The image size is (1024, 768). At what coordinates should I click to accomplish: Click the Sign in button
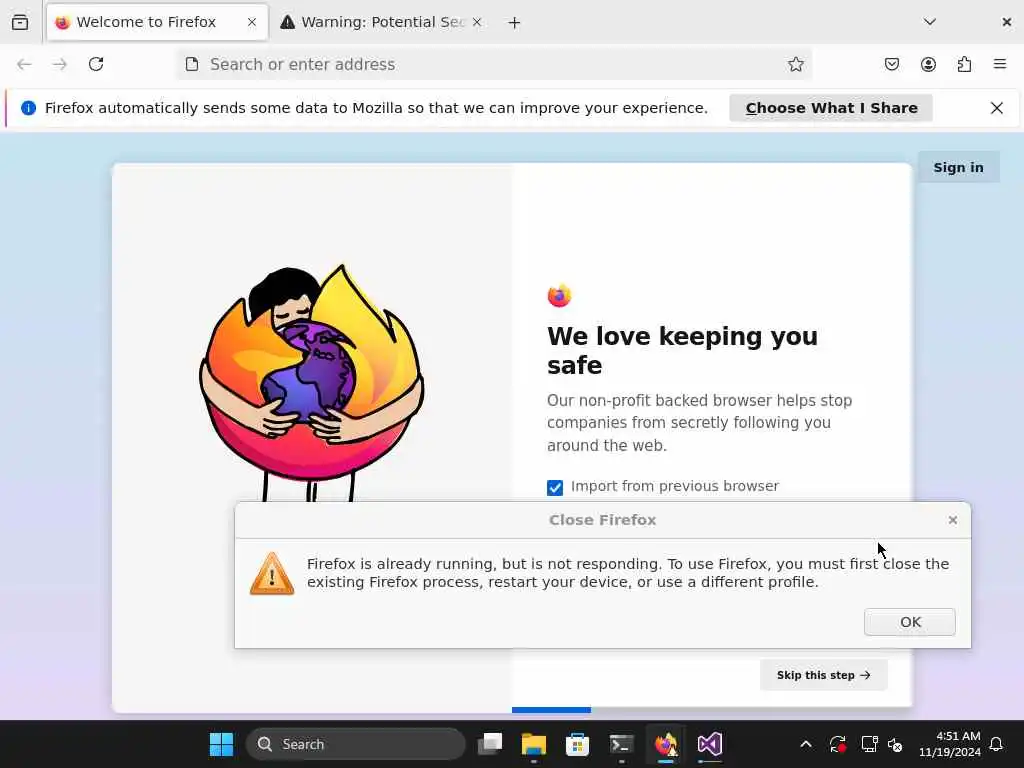(958, 167)
